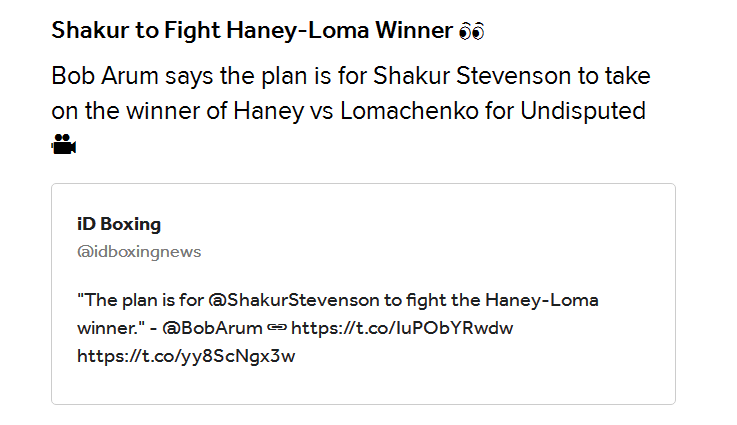
Task: Visit the @idboxingnews handle
Action: 139,252
